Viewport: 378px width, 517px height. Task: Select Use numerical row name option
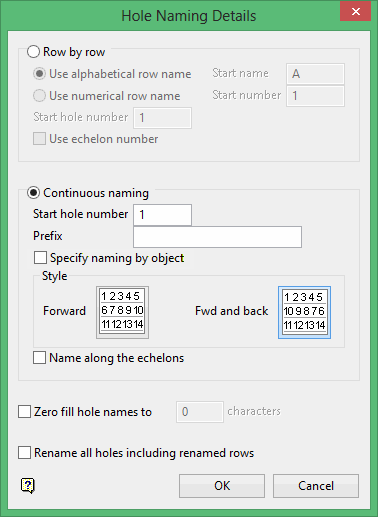coord(39,96)
